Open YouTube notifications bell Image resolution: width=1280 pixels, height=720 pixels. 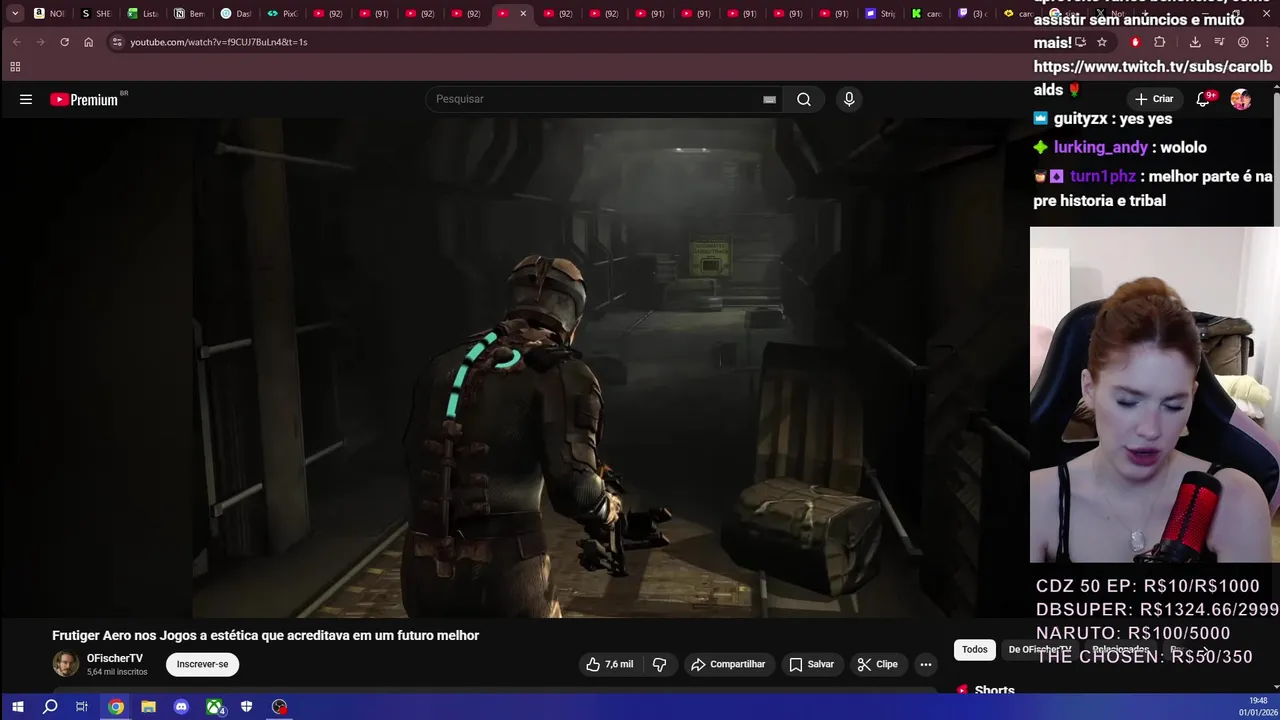coord(1203,99)
